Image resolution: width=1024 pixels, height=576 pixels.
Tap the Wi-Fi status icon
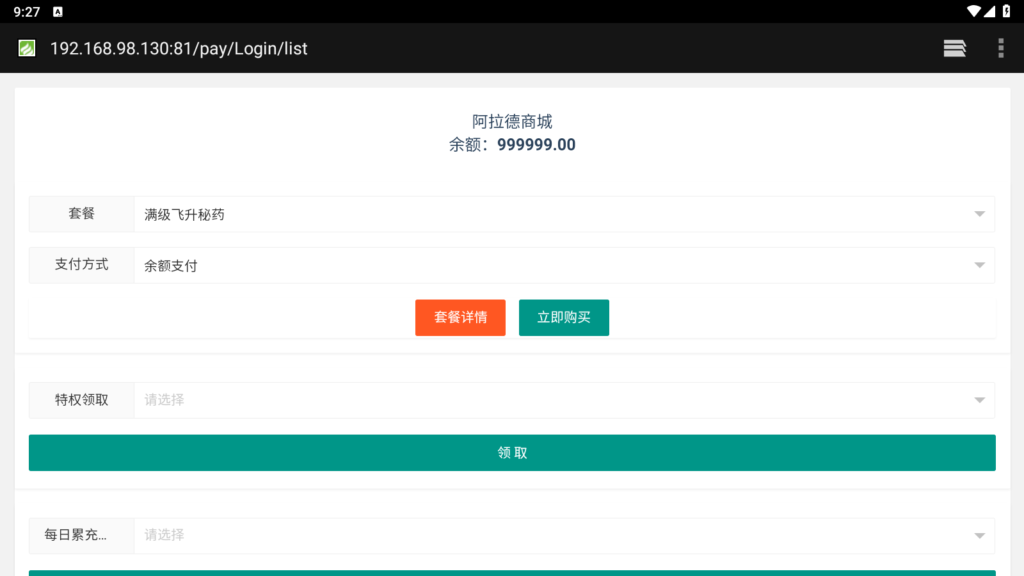point(975,10)
